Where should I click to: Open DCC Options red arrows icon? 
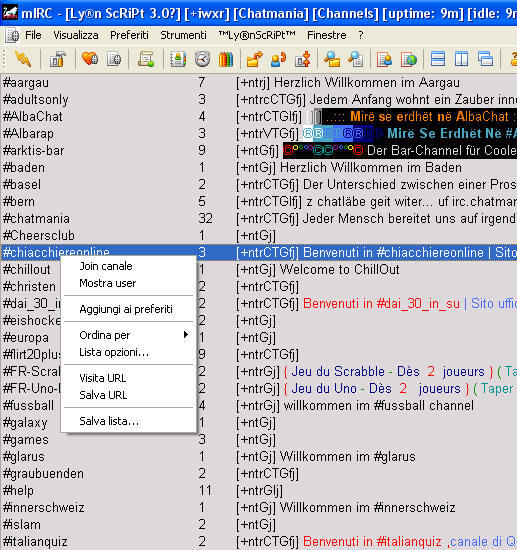tap(303, 59)
